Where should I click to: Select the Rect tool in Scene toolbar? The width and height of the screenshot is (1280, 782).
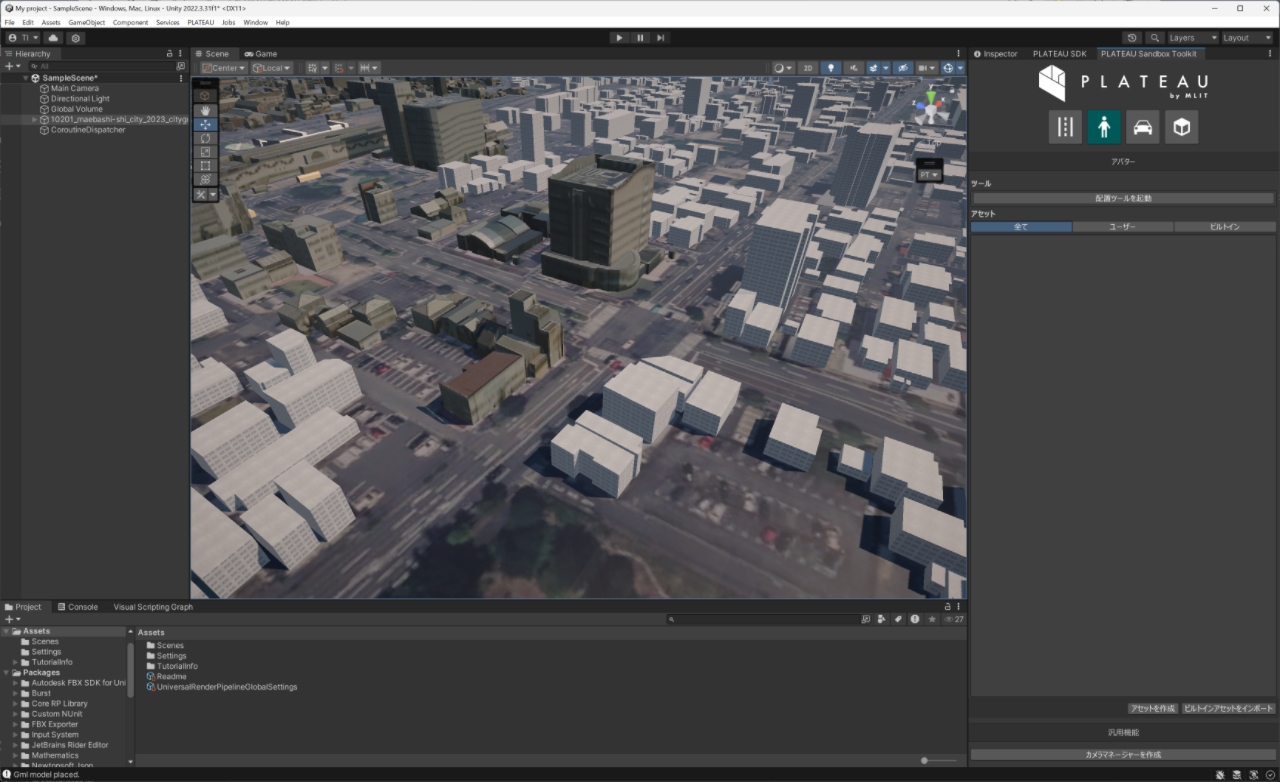pyautogui.click(x=205, y=166)
